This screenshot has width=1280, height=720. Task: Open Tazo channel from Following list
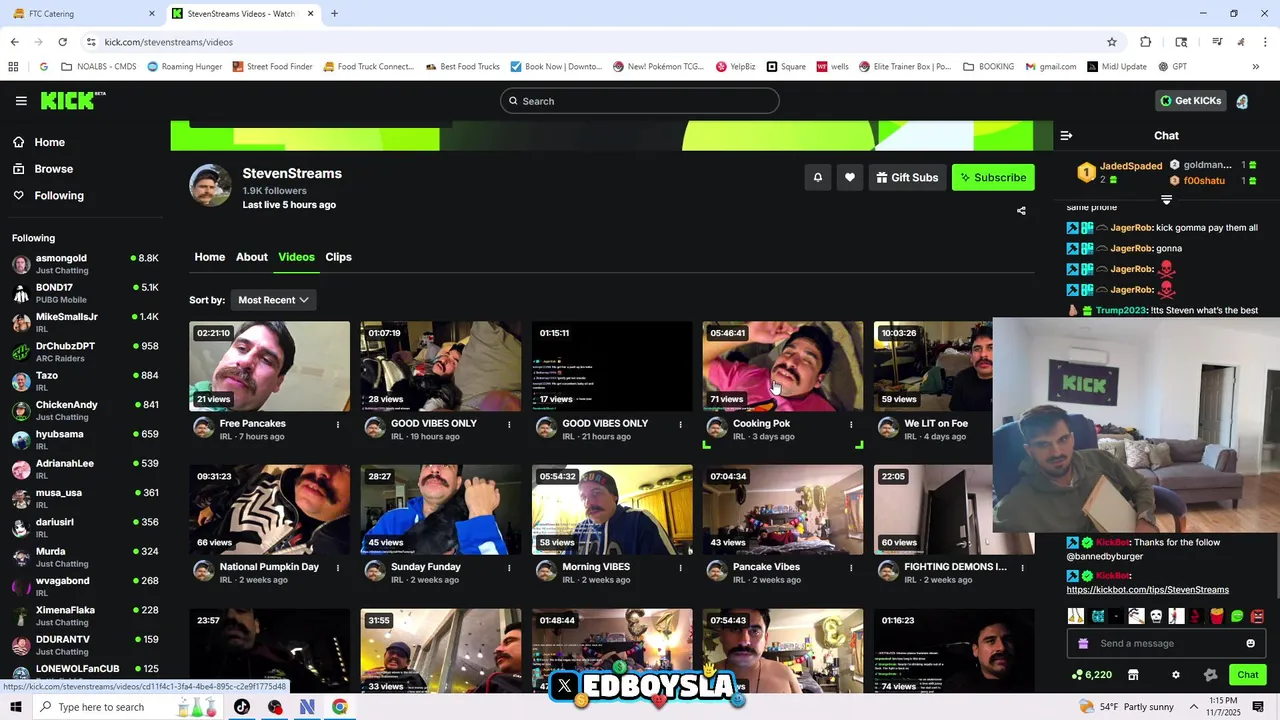pyautogui.click(x=85, y=381)
